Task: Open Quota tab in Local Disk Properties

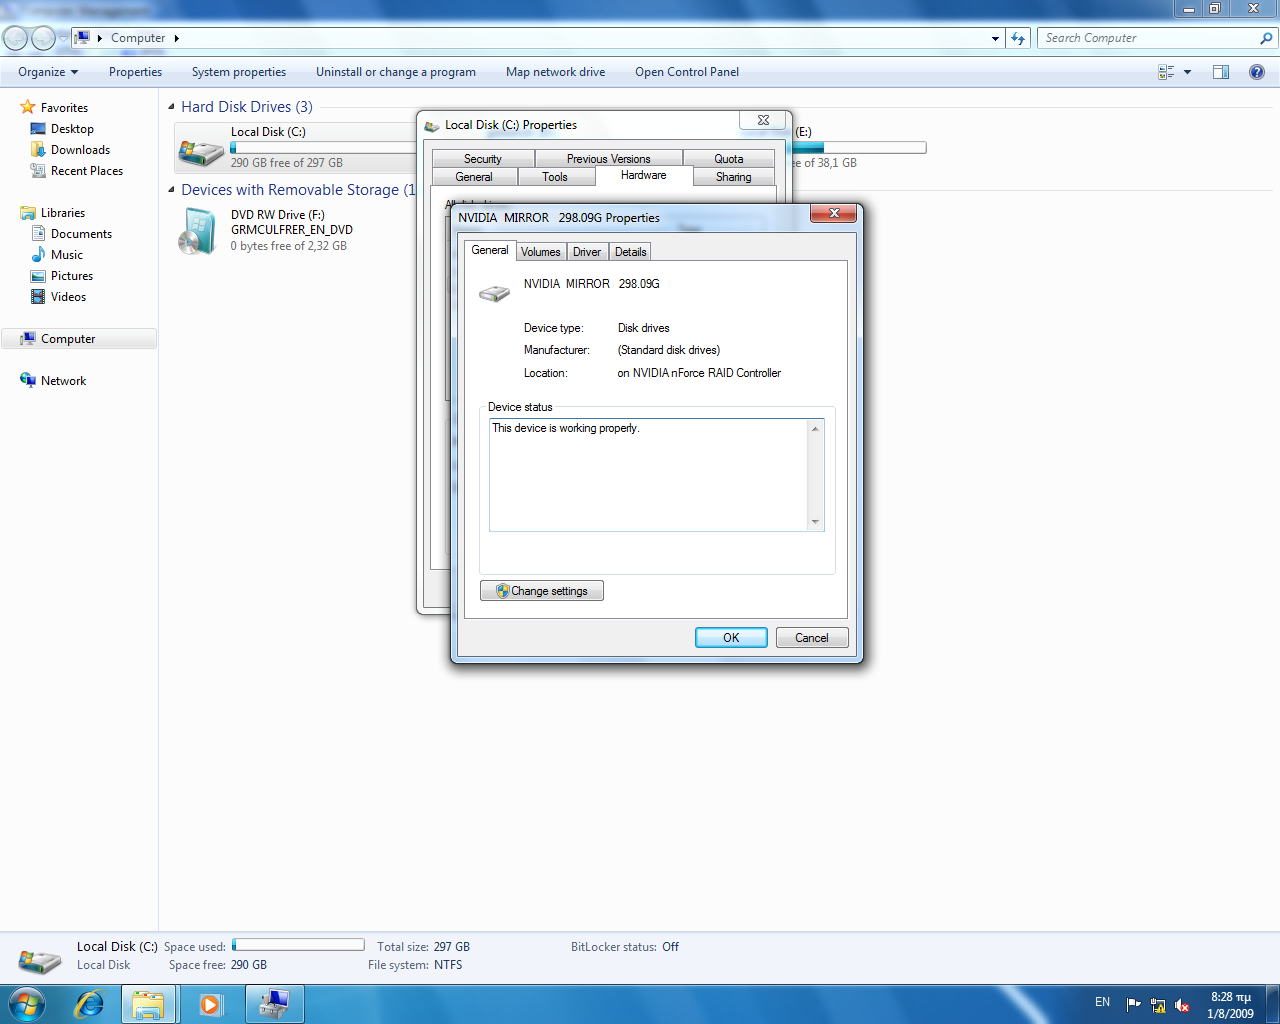Action: coord(729,159)
